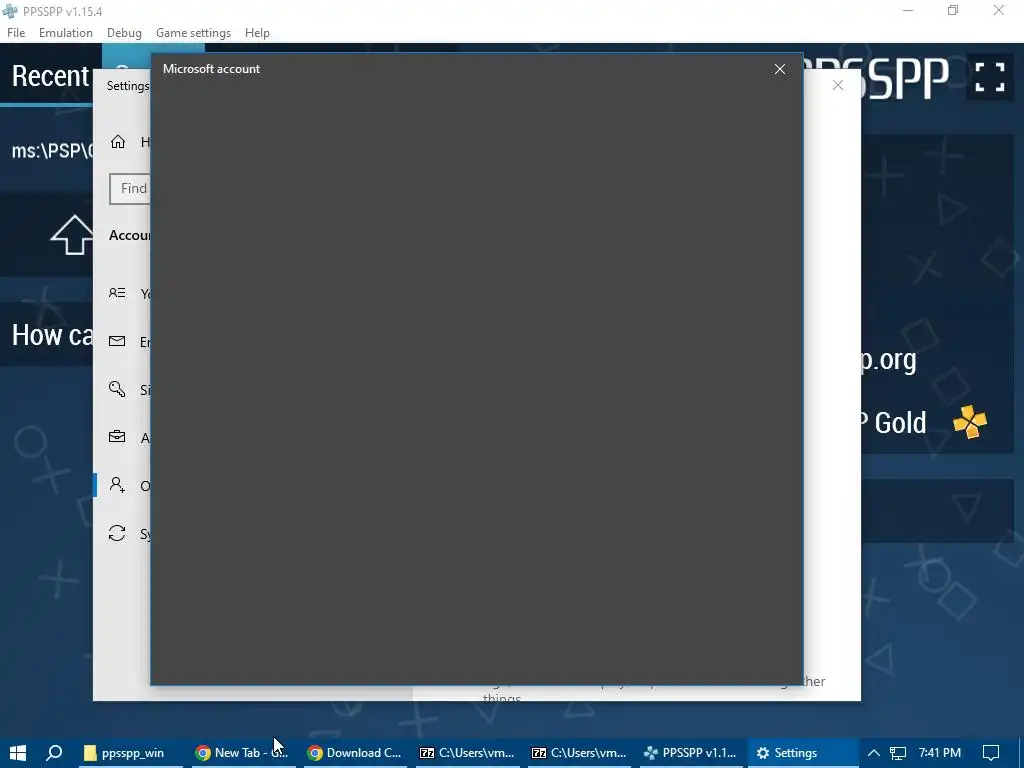Screen dimensions: 1024x768
Task: Close the Microsoft account dialog
Action: point(780,69)
